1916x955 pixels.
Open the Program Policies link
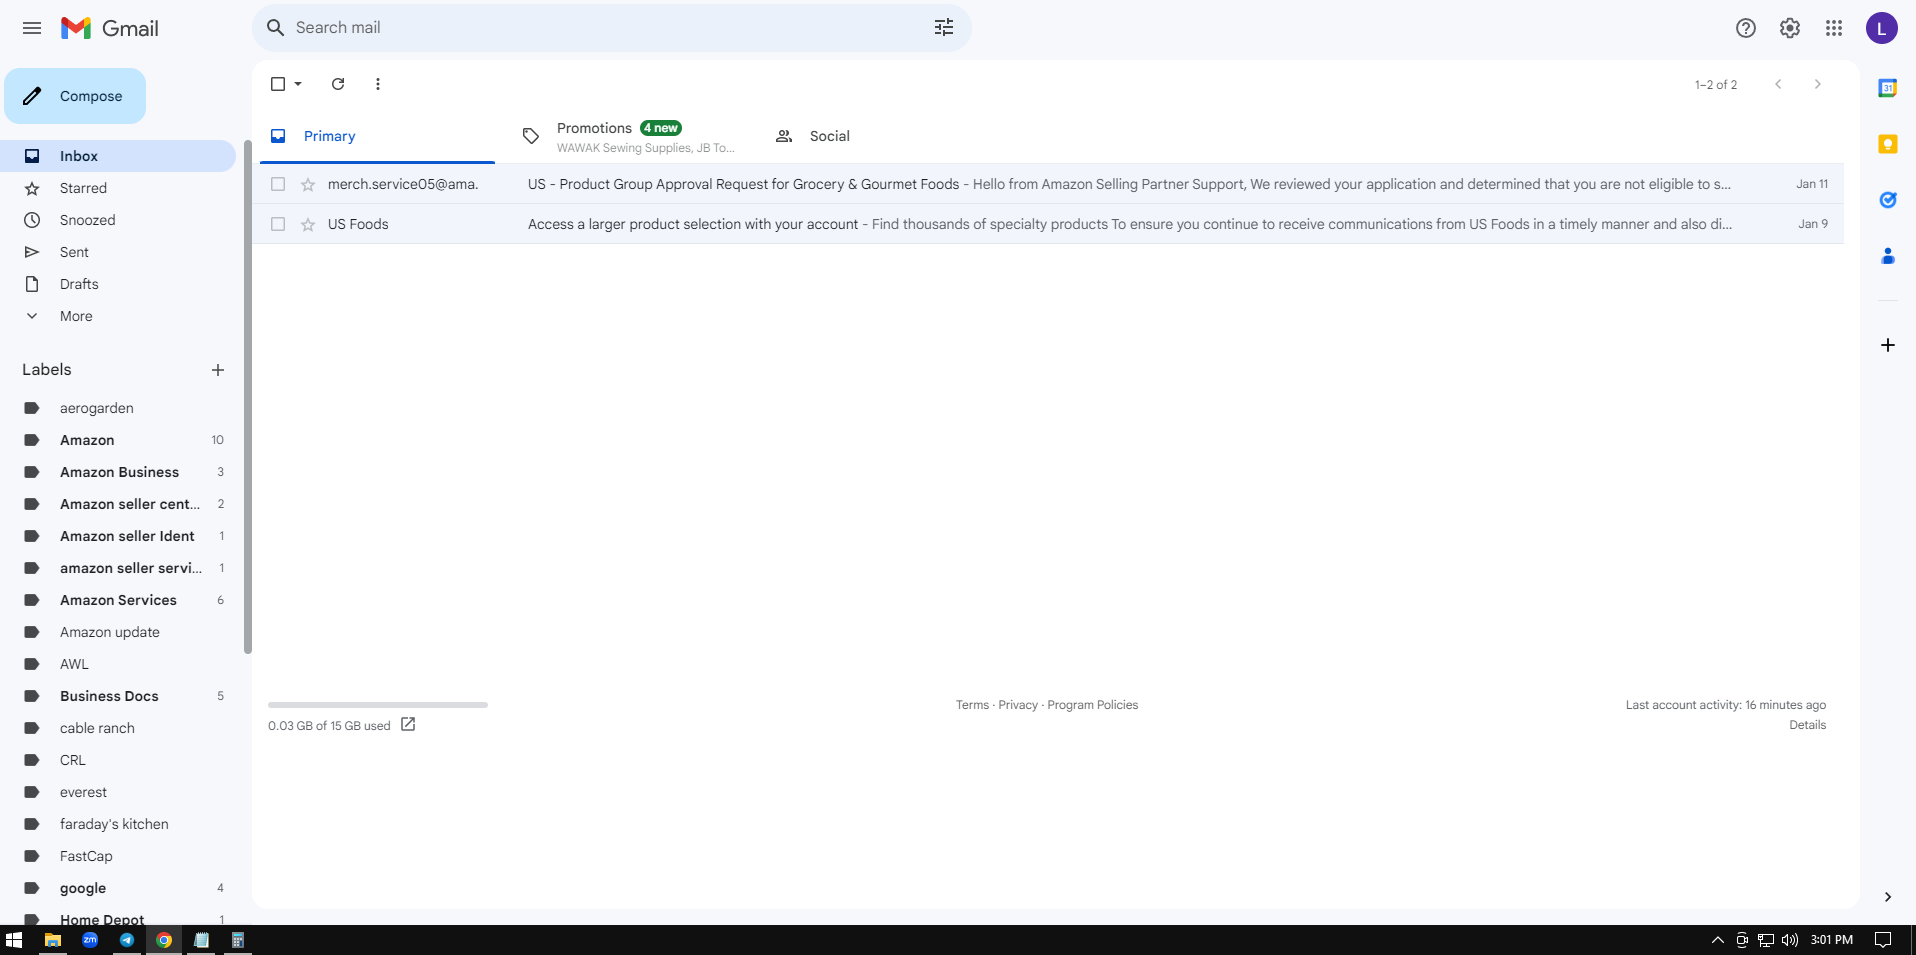click(1093, 705)
